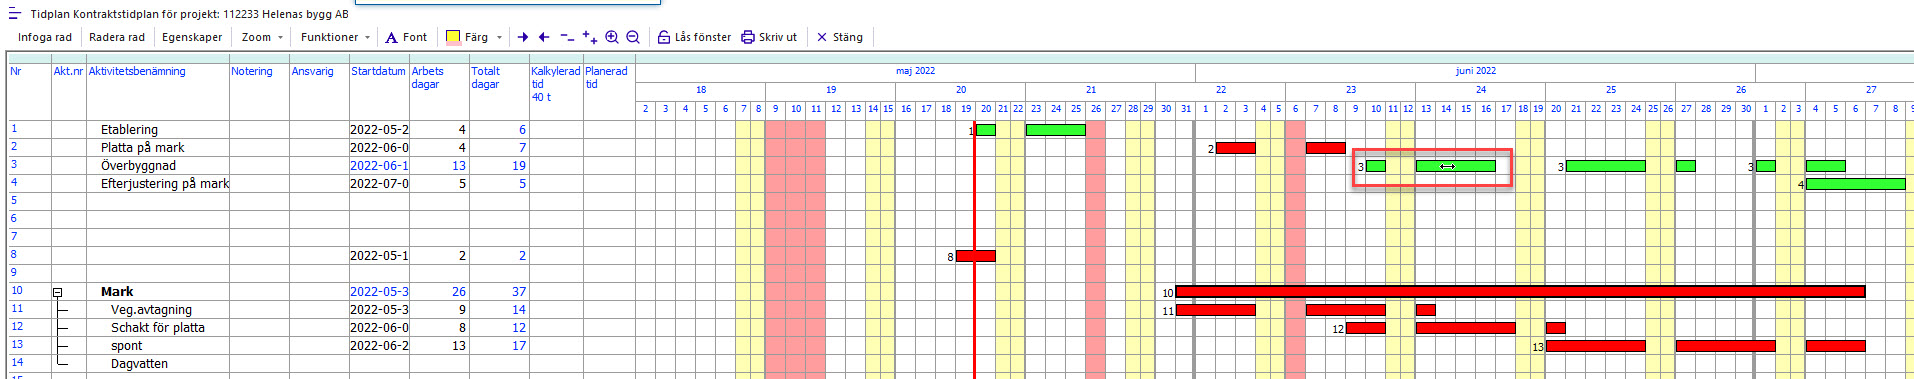Select the Etablering activity name
The height and width of the screenshot is (379, 1914).
129,130
